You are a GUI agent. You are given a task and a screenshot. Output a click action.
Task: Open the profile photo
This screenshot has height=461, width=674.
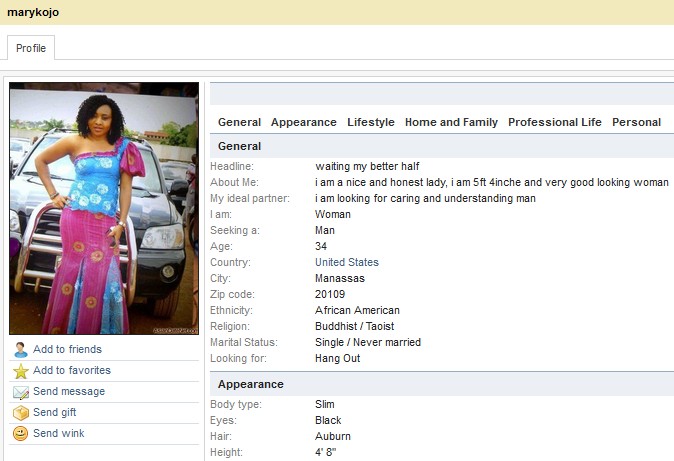(104, 208)
